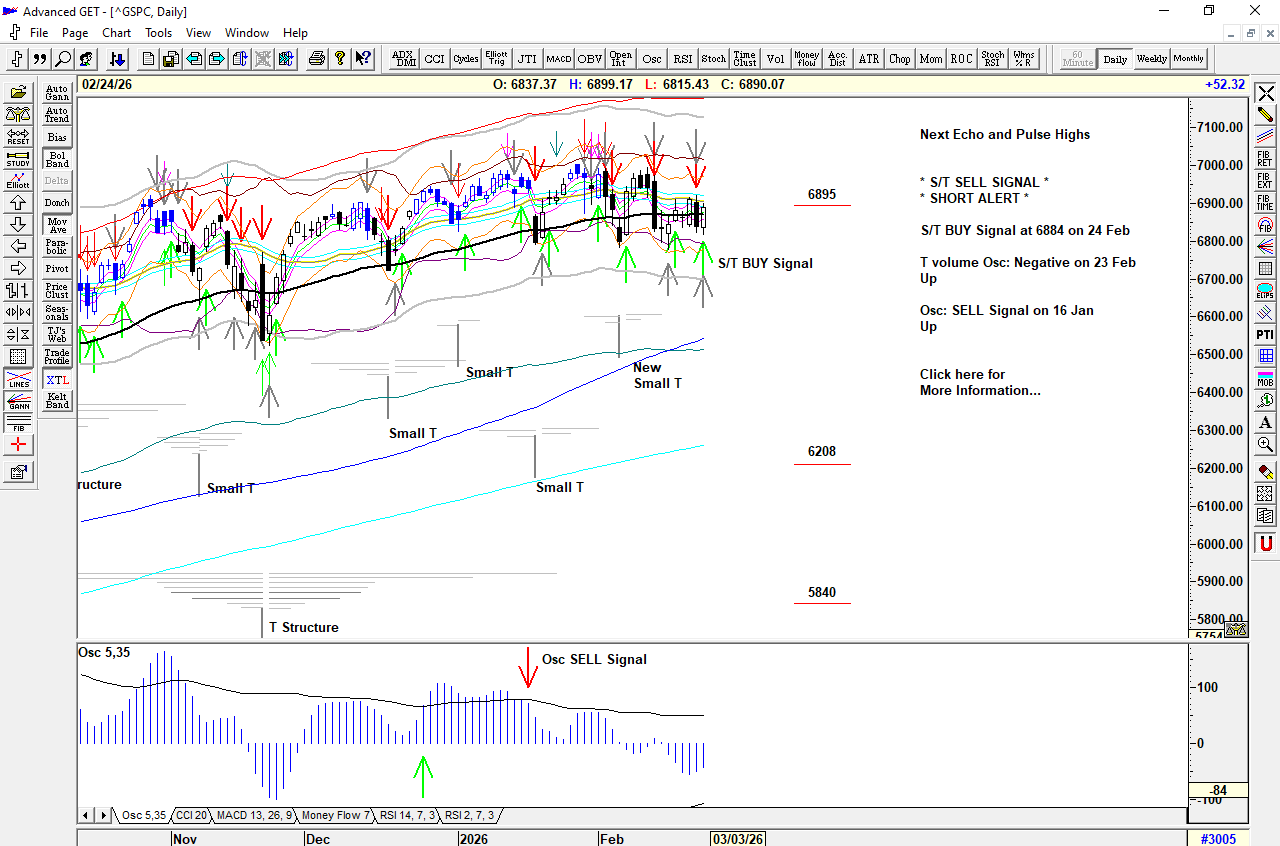
Task: Click the red crosshair cursor tool
Action: click(x=18, y=445)
